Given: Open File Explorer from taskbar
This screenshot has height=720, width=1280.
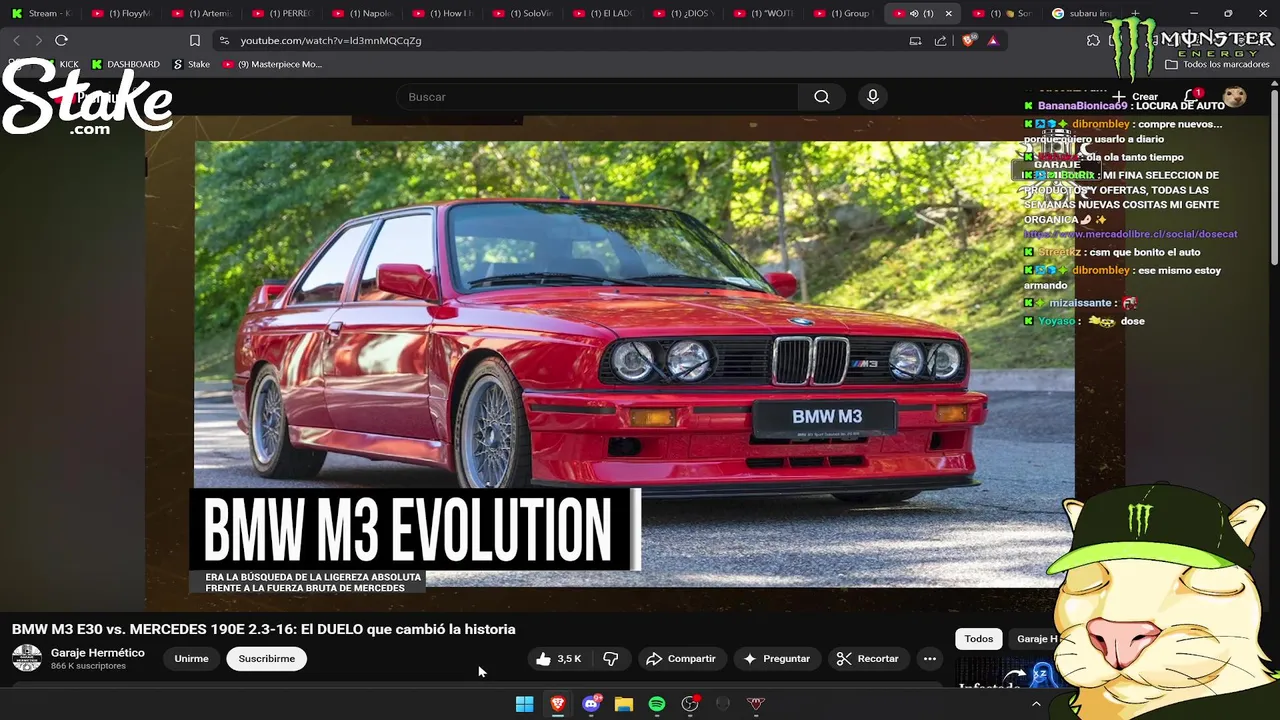Looking at the screenshot, I should pyautogui.click(x=624, y=704).
